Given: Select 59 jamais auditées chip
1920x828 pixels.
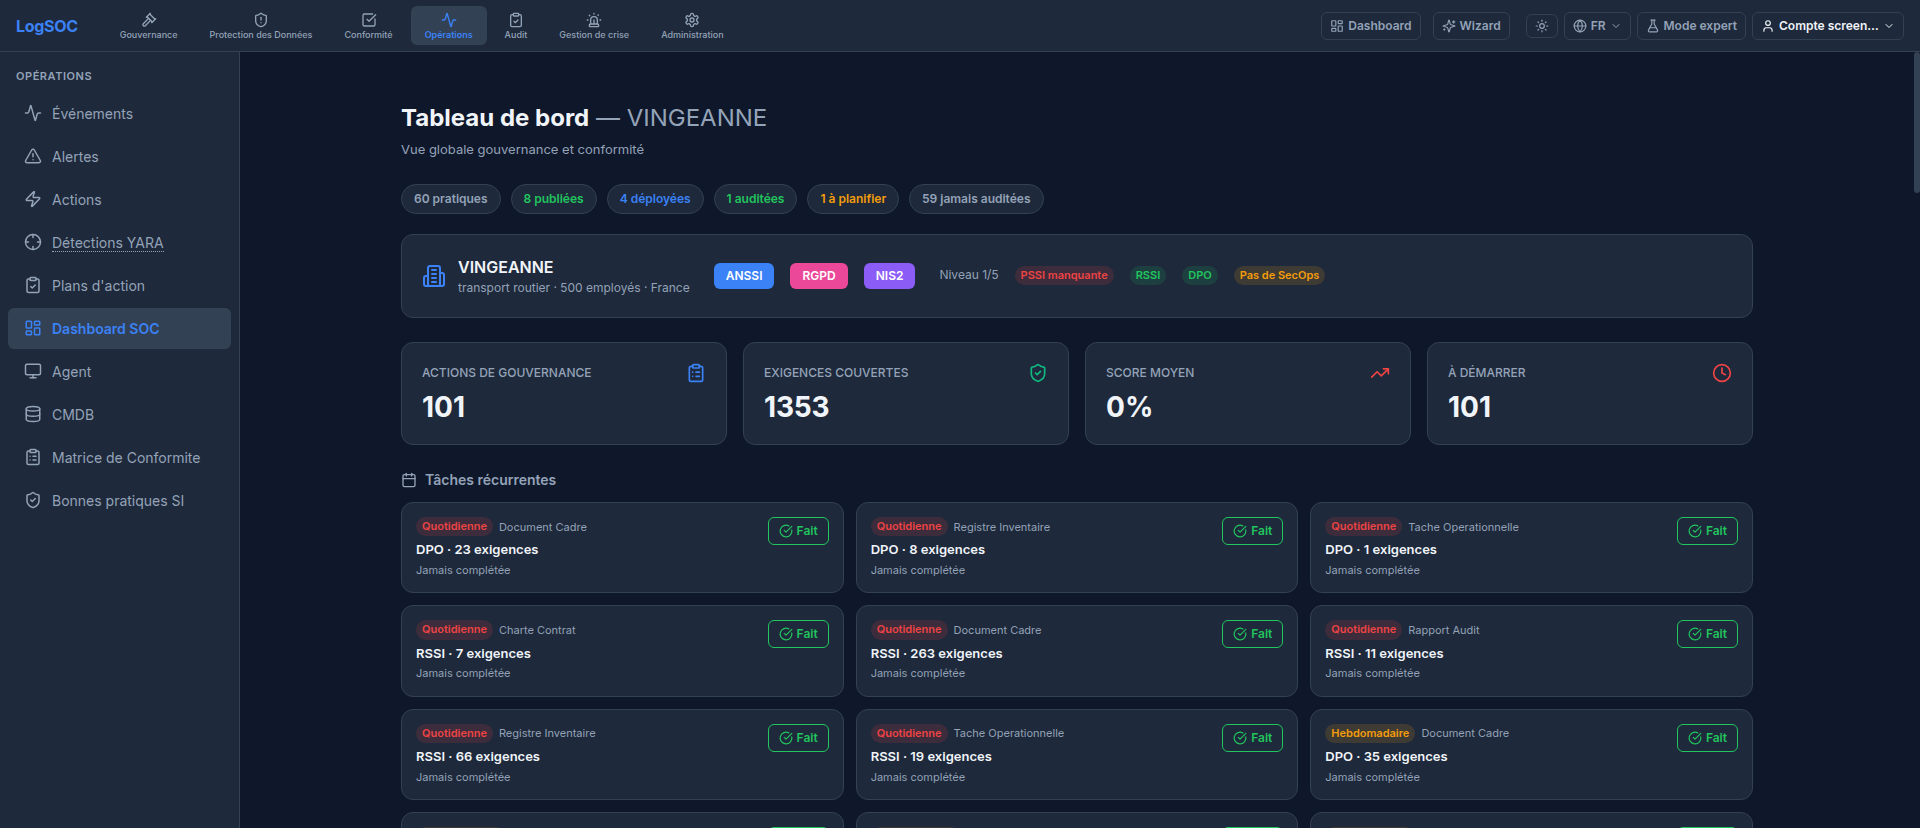Looking at the screenshot, I should click(x=976, y=199).
